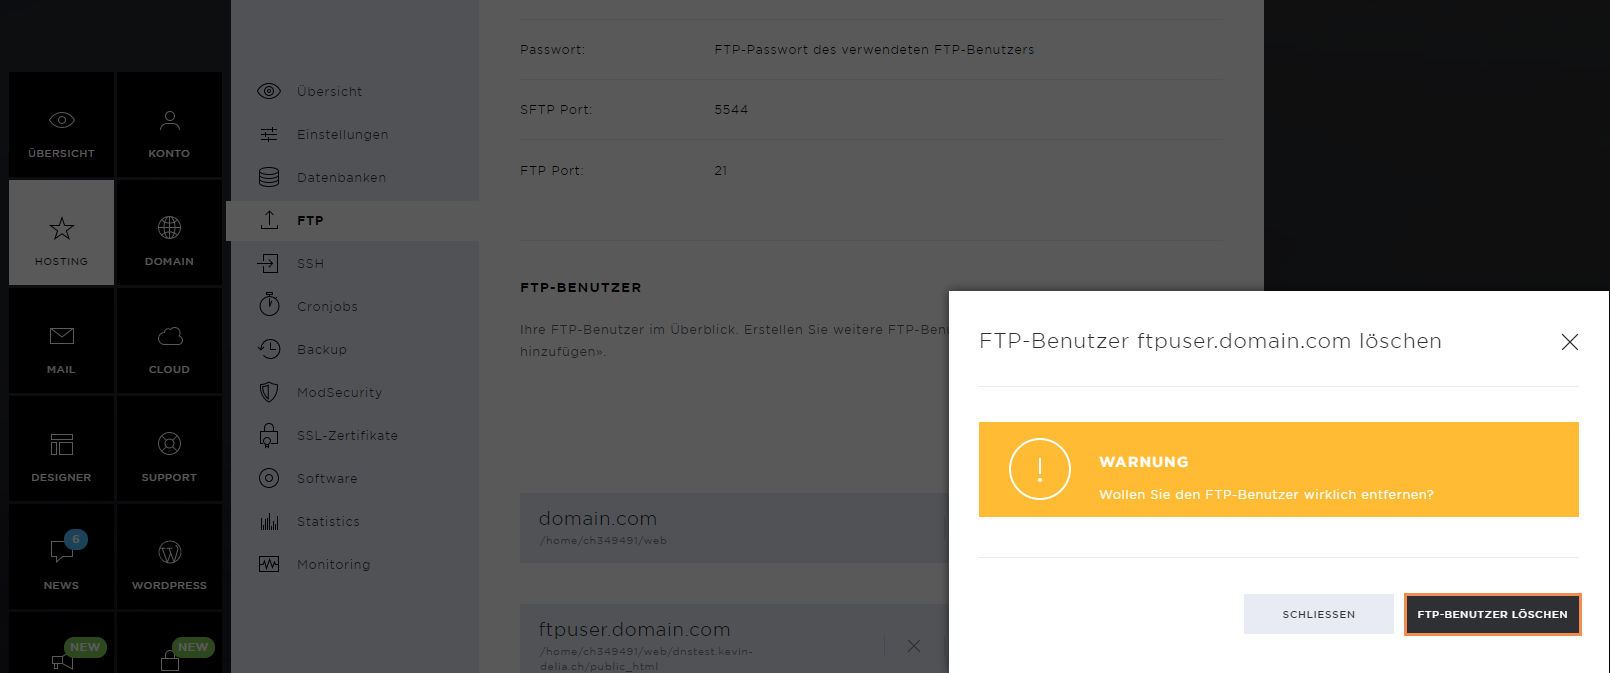Screen dimensions: 1610x673
Task: Open the Übersicht eye tile
Action: tap(61, 125)
